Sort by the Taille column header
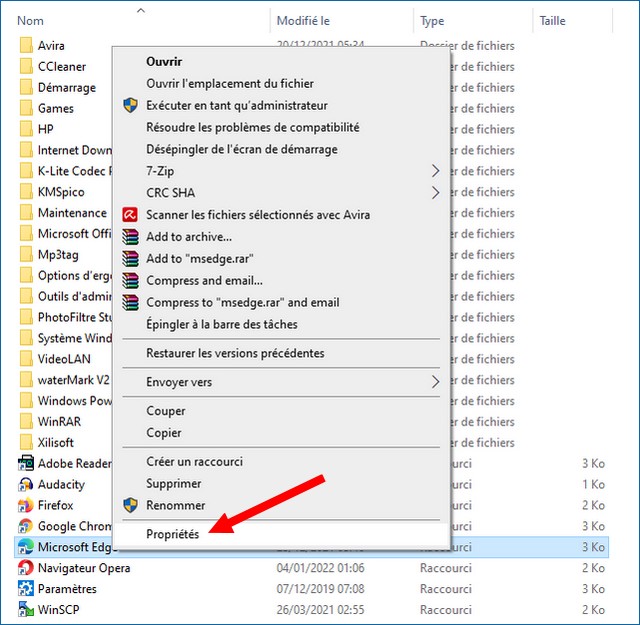Image resolution: width=640 pixels, height=625 pixels. 552,21
